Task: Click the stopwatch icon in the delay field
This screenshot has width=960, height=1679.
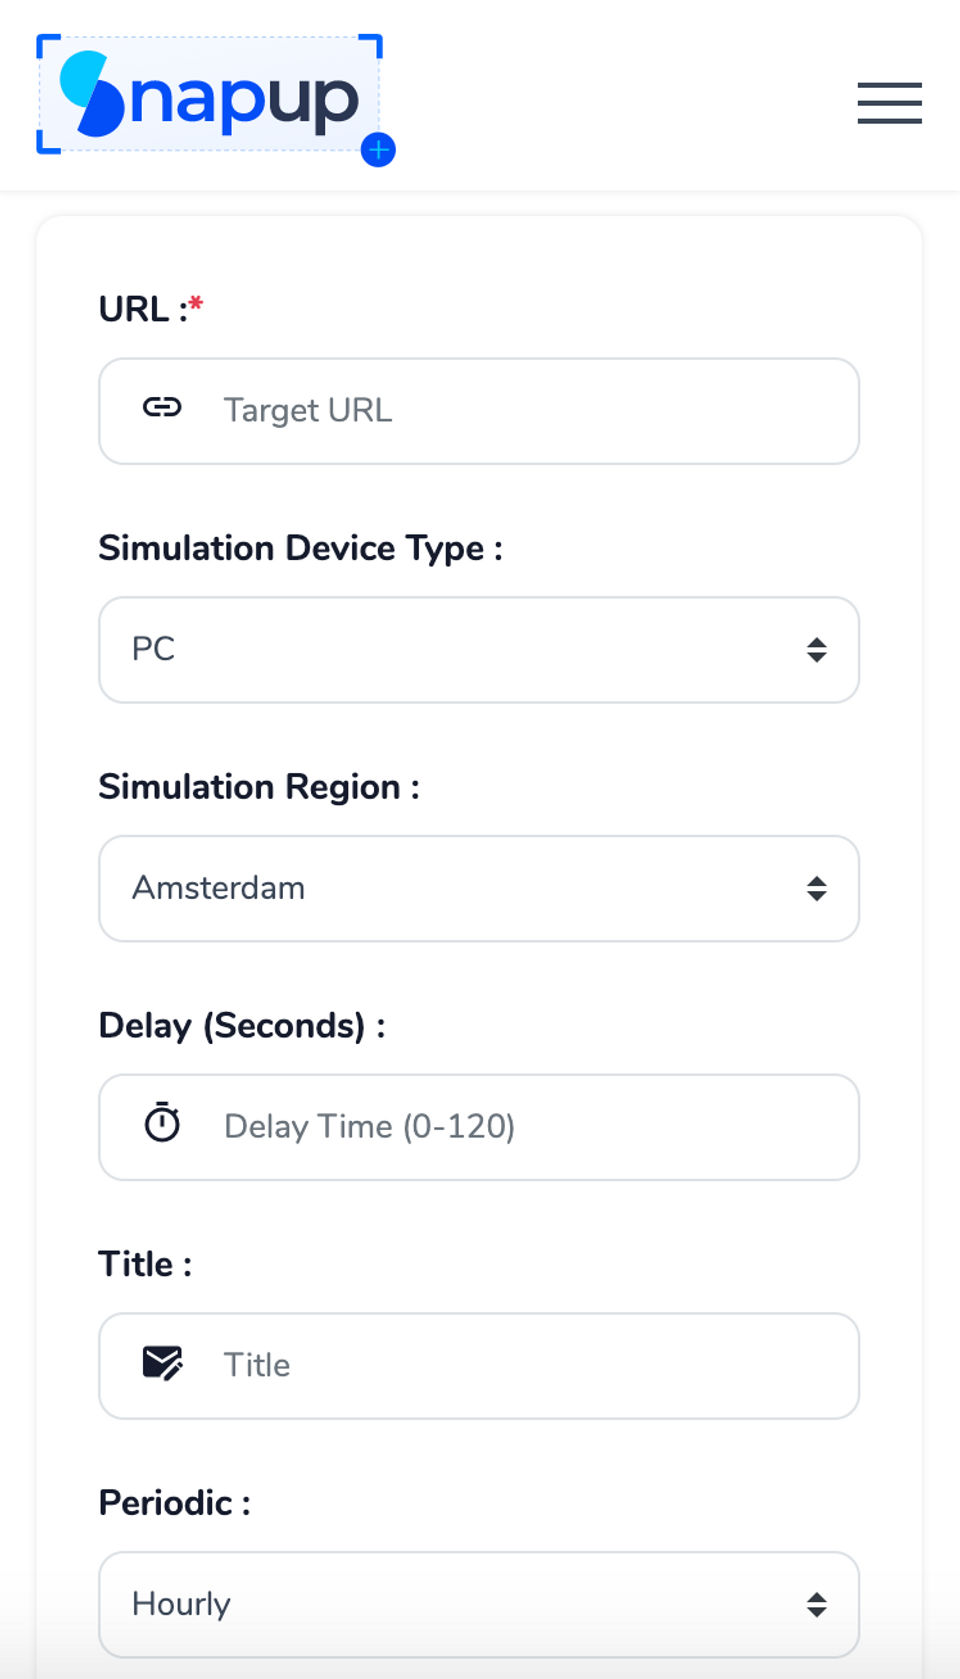Action: coord(162,1123)
